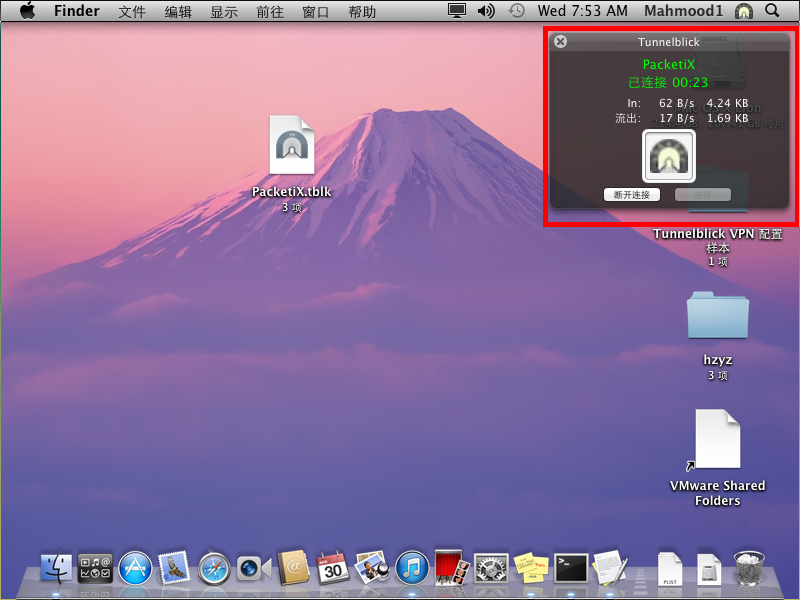
Task: Open iTunes from the Dock
Action: [x=412, y=568]
